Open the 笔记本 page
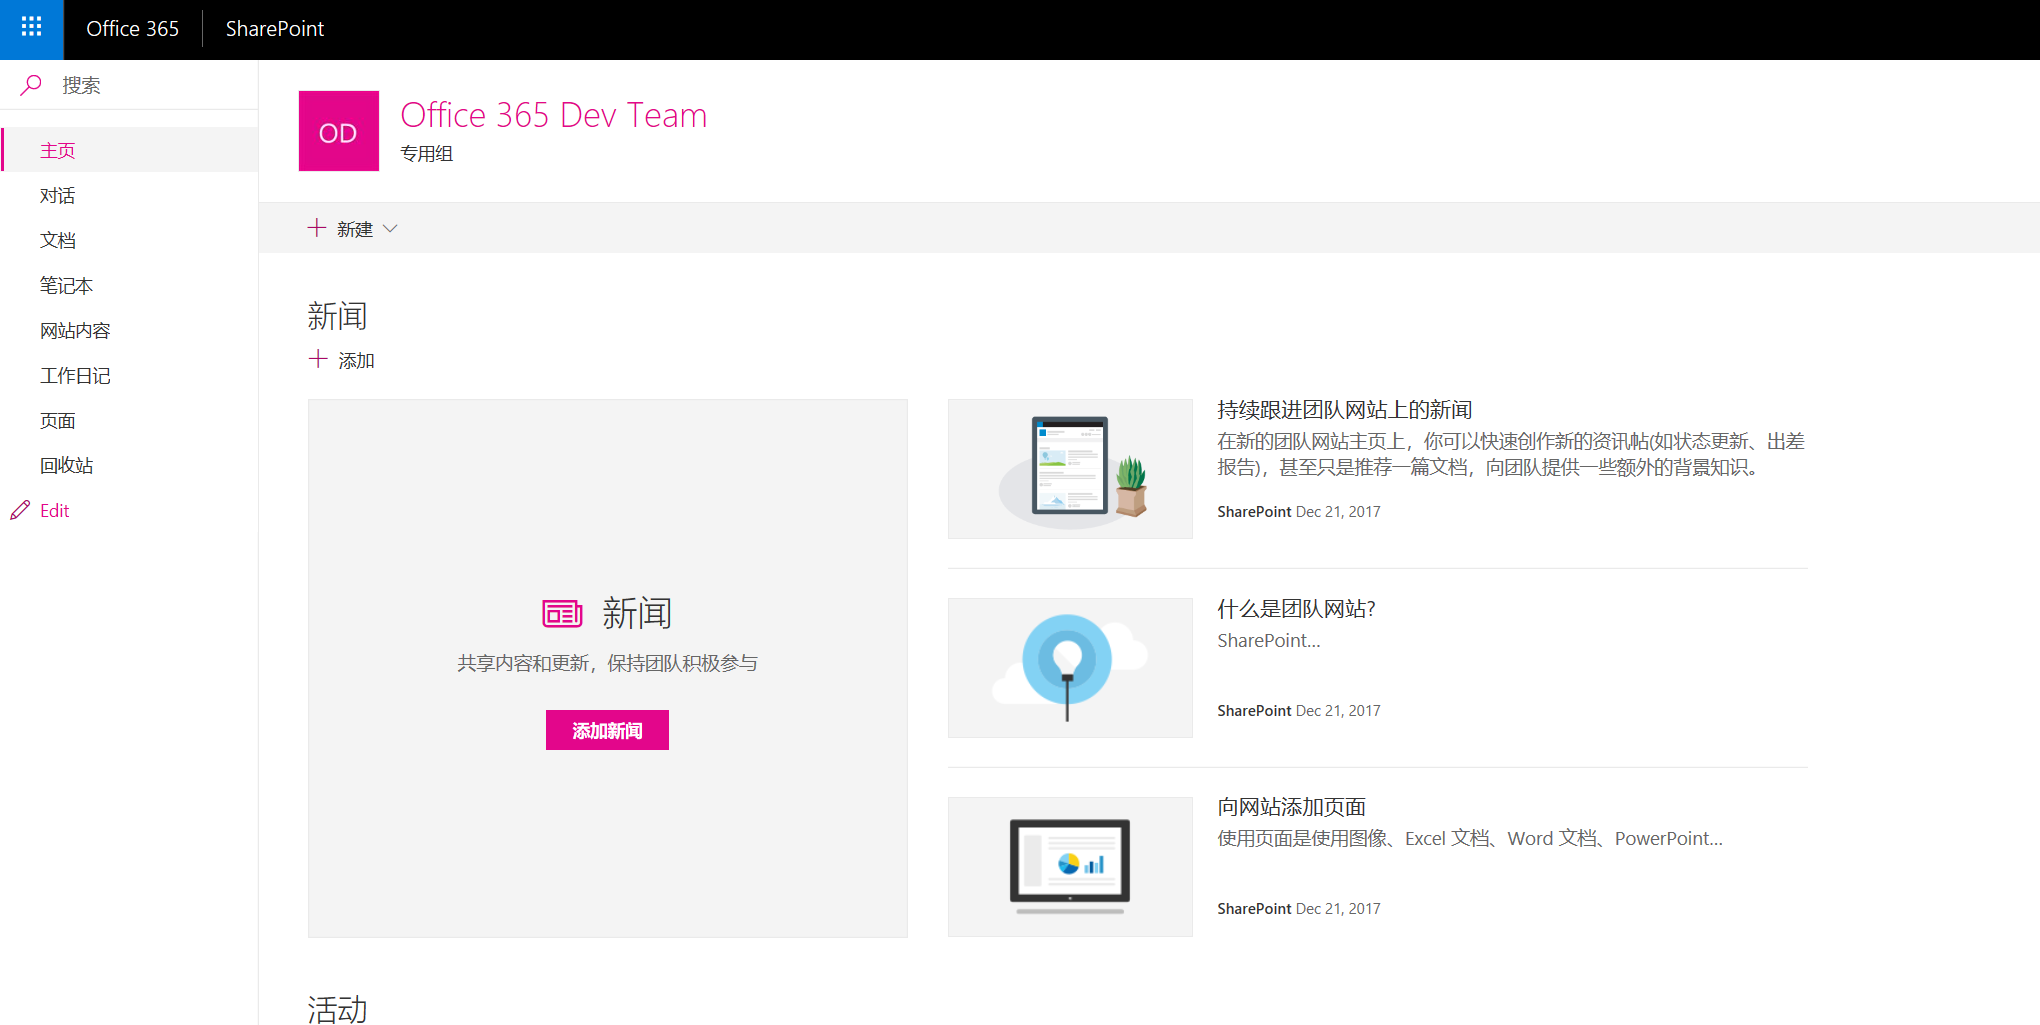 tap(65, 284)
